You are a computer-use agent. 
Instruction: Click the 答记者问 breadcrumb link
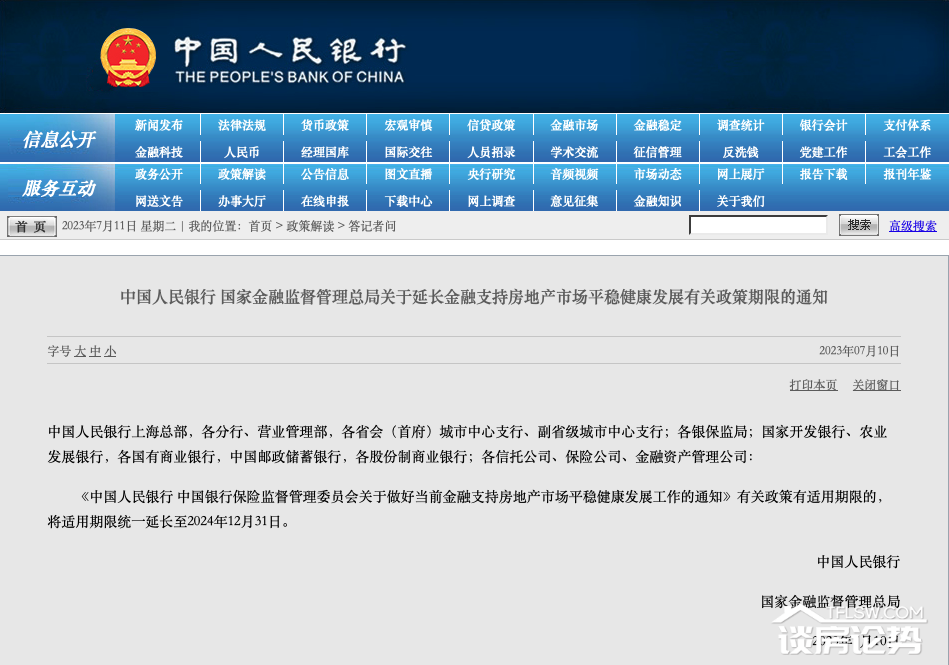point(372,226)
